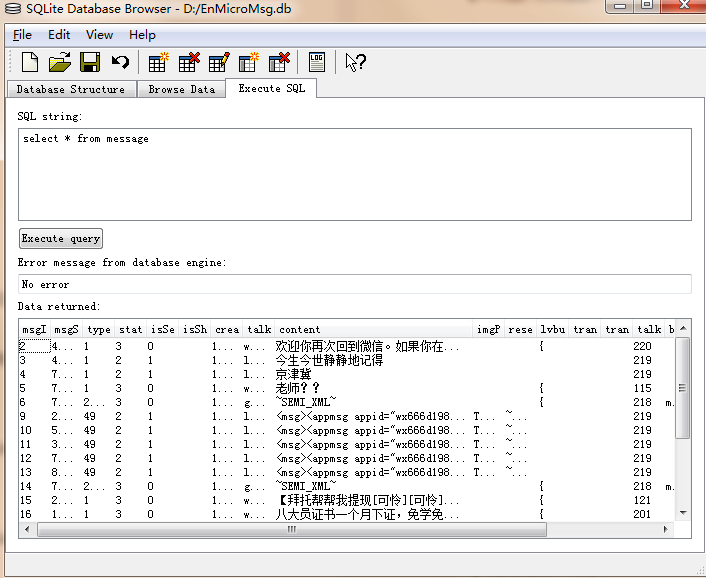Viewport: 706px width, 578px height.
Task: Click the Modify Table pencil icon
Action: (219, 62)
